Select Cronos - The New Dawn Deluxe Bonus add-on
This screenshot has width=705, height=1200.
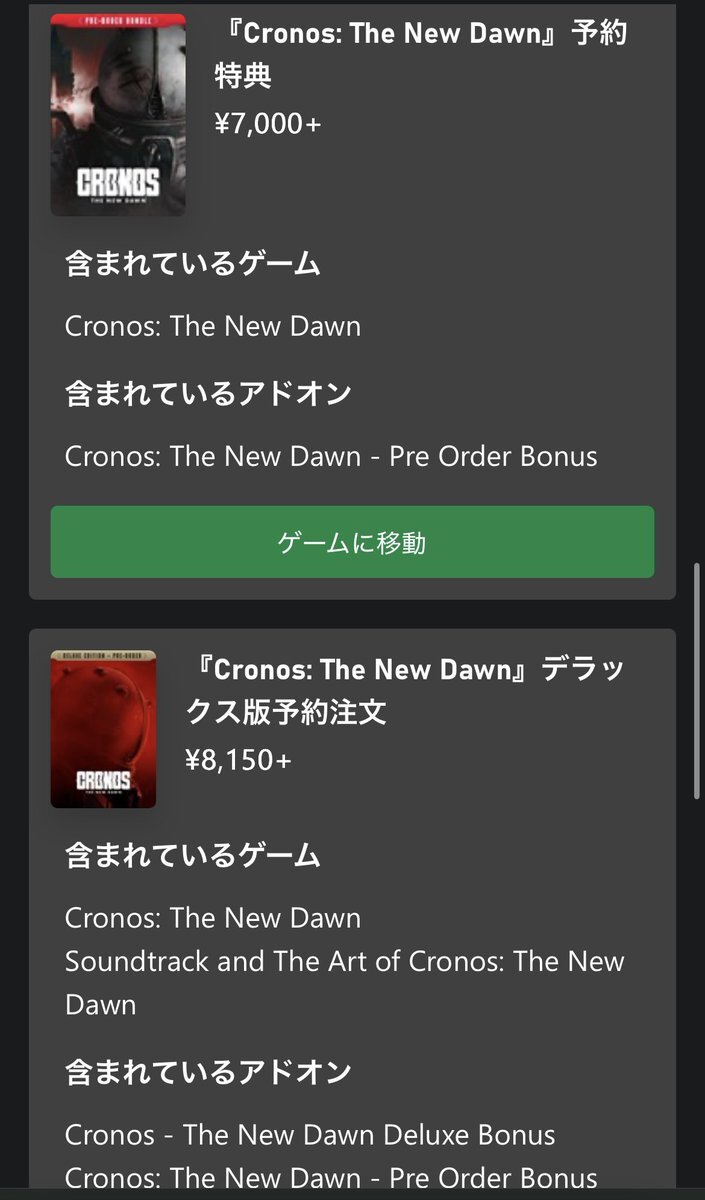pos(310,1135)
